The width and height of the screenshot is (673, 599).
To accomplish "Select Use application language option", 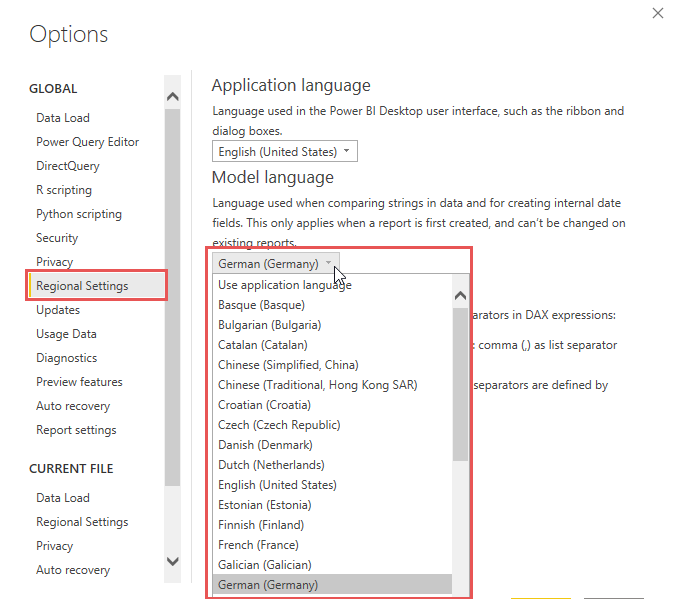I will click(332, 285).
